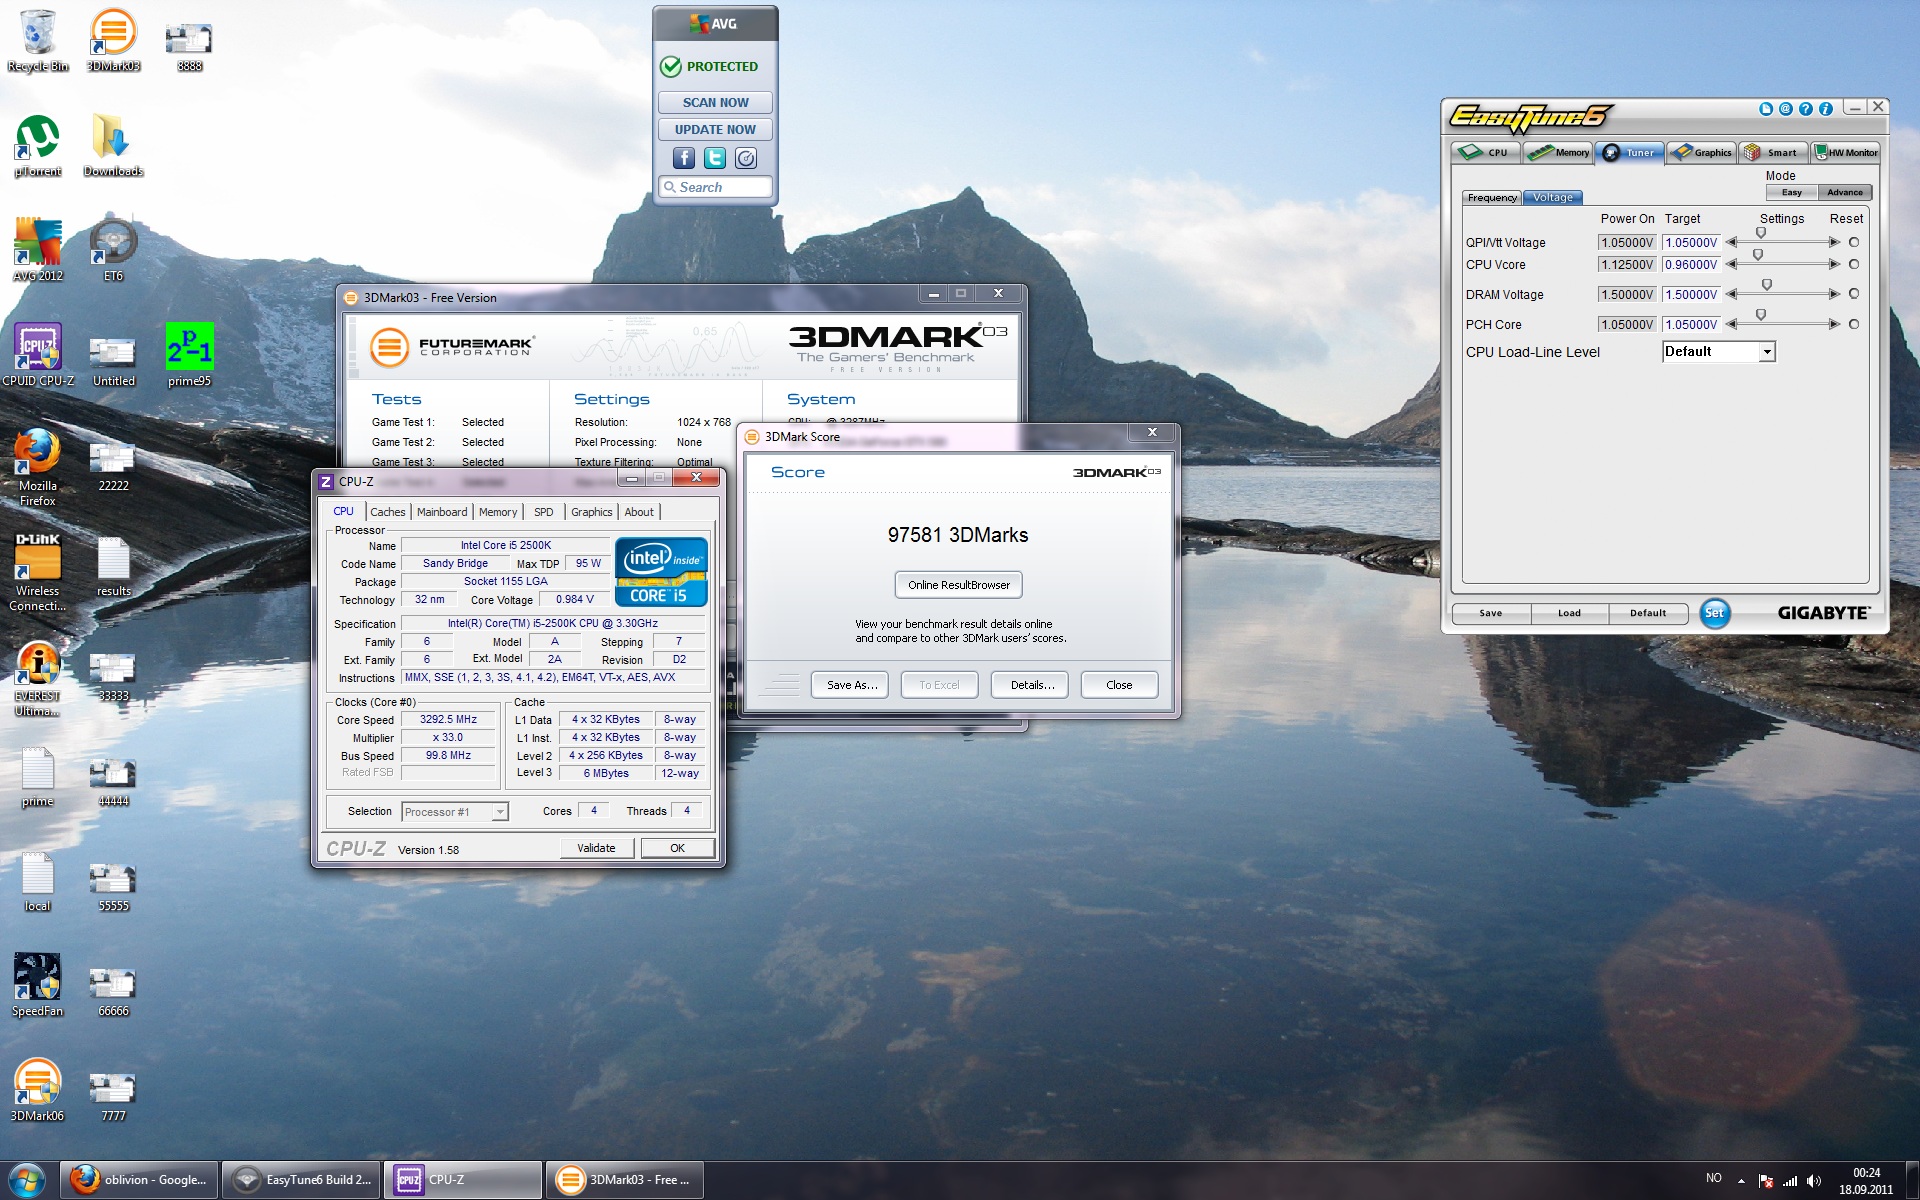Click the AVG gadget Search field
Viewport: 1920px width, 1200px height.
(x=715, y=187)
